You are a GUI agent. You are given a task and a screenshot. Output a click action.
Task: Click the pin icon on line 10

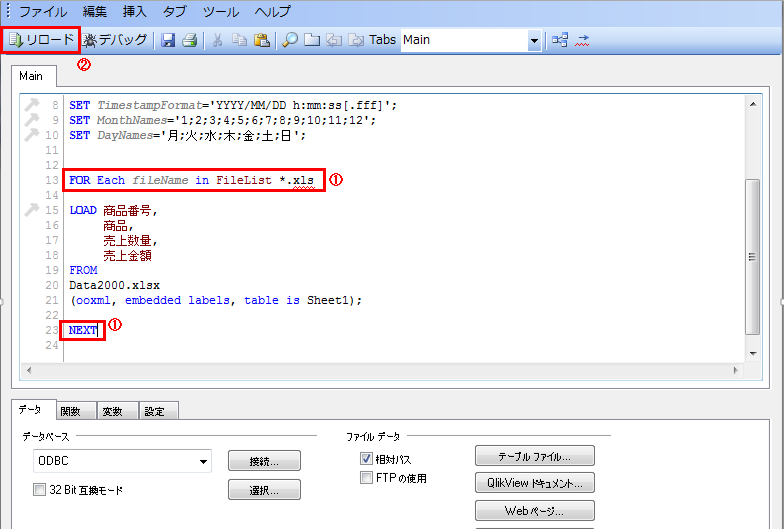click(x=32, y=134)
